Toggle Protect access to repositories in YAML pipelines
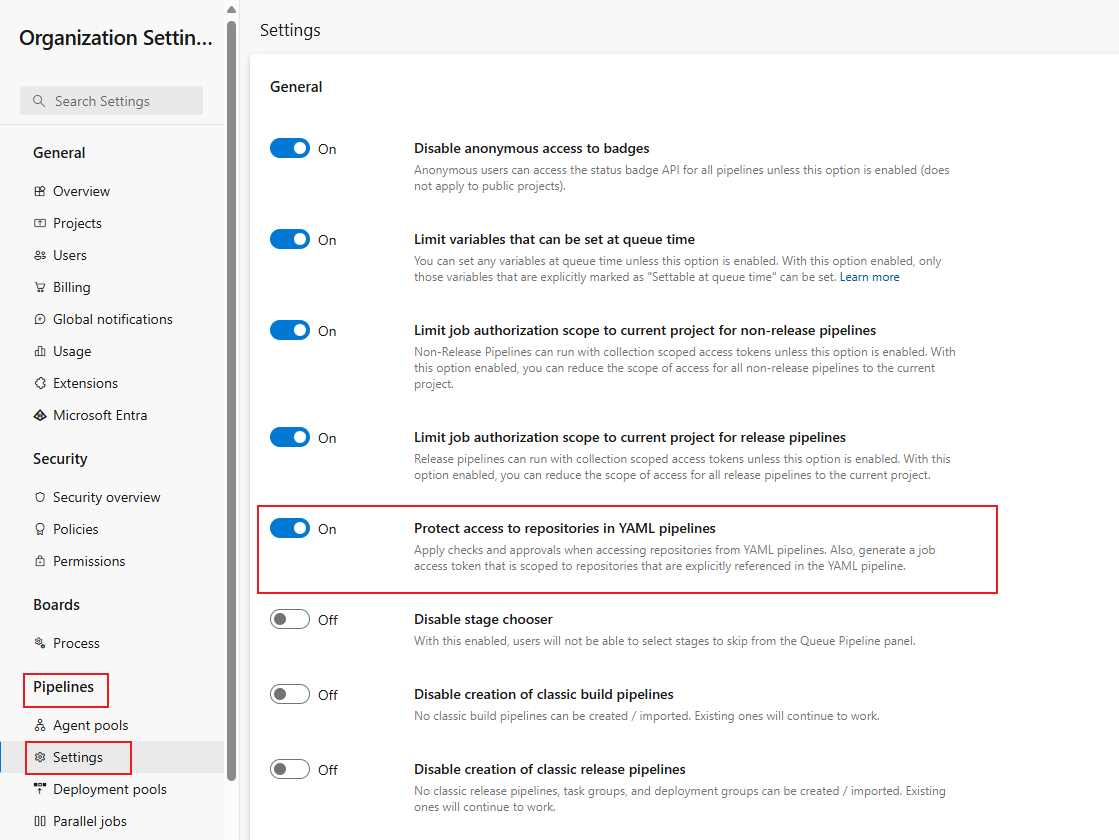Screen dimensions: 1119x840 click(x=290, y=529)
